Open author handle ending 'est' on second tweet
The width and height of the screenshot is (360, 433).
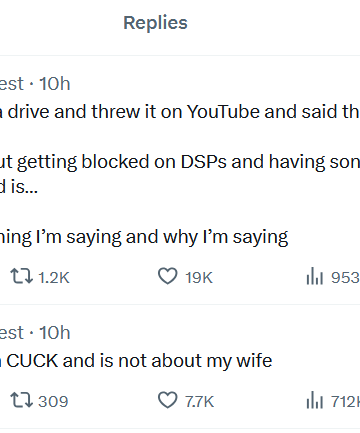click(12, 333)
